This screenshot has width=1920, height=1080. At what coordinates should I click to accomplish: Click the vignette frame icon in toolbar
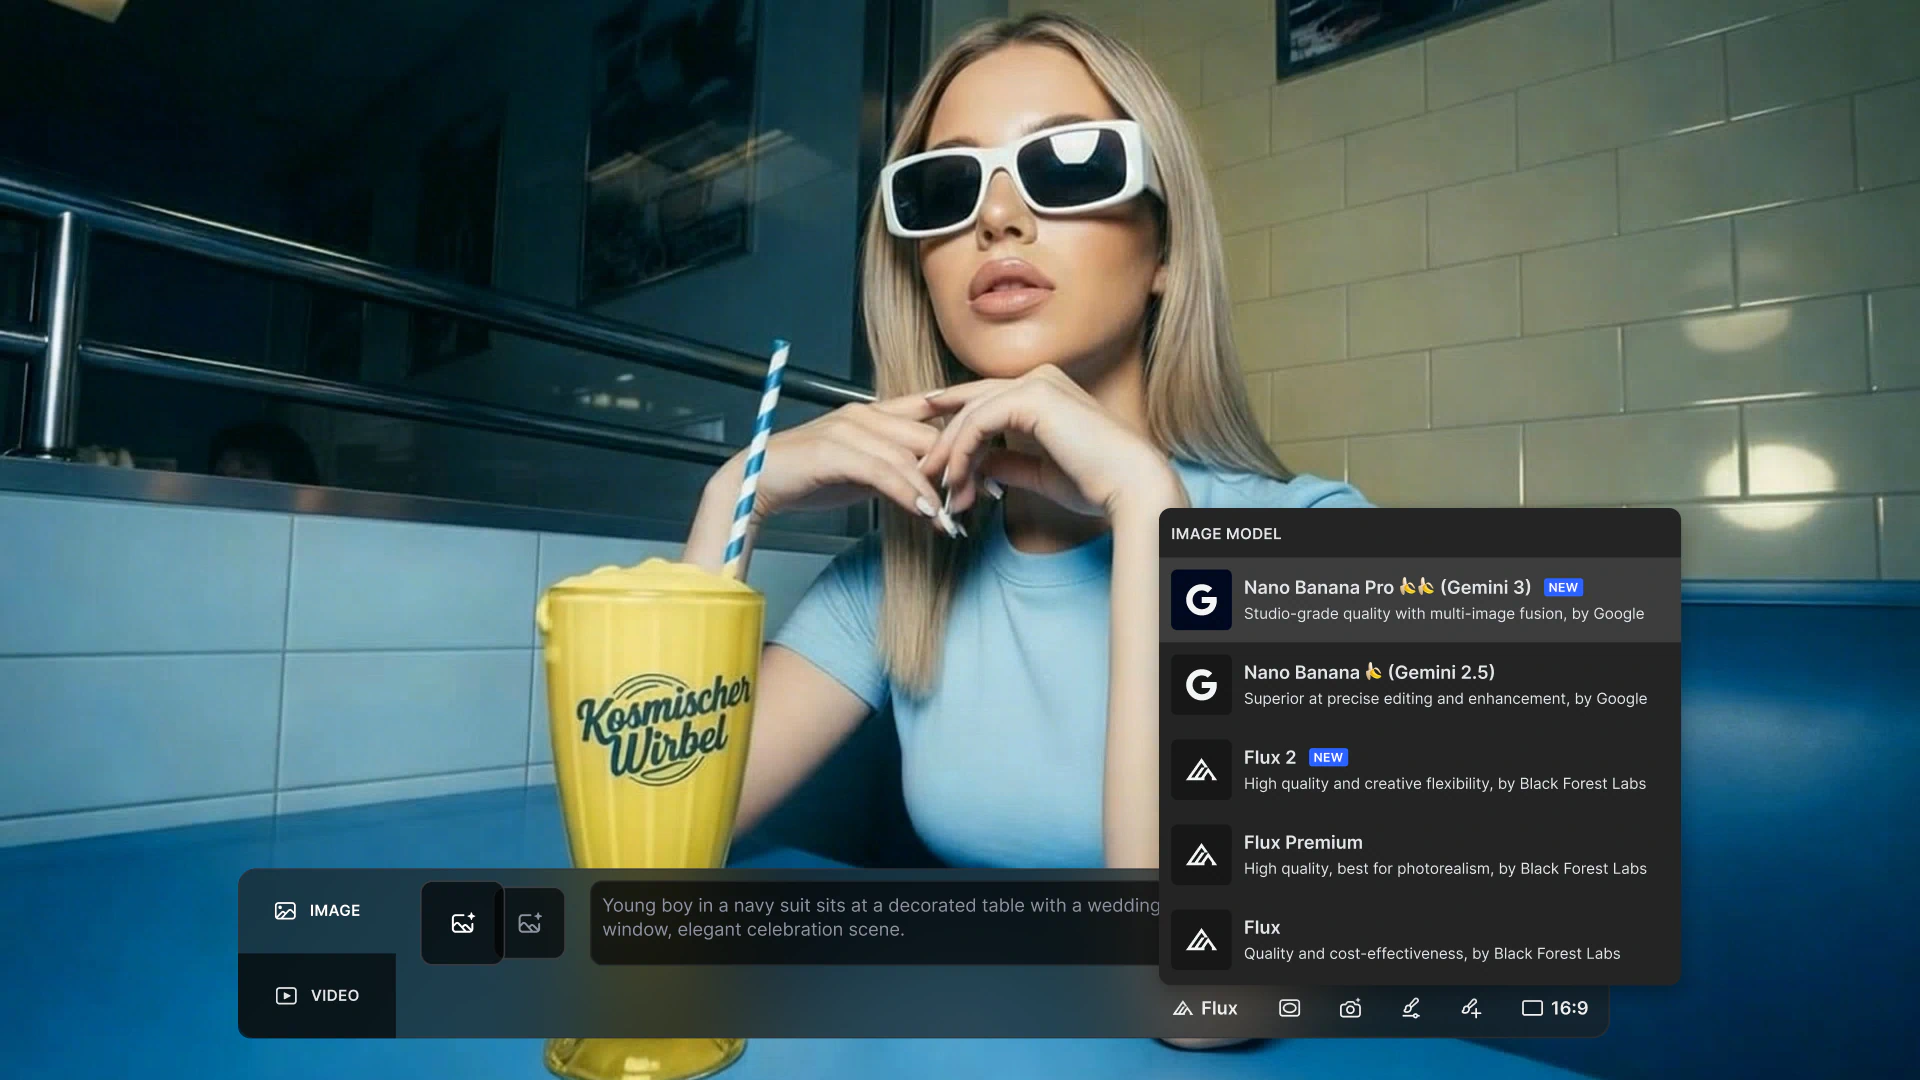point(1289,1008)
